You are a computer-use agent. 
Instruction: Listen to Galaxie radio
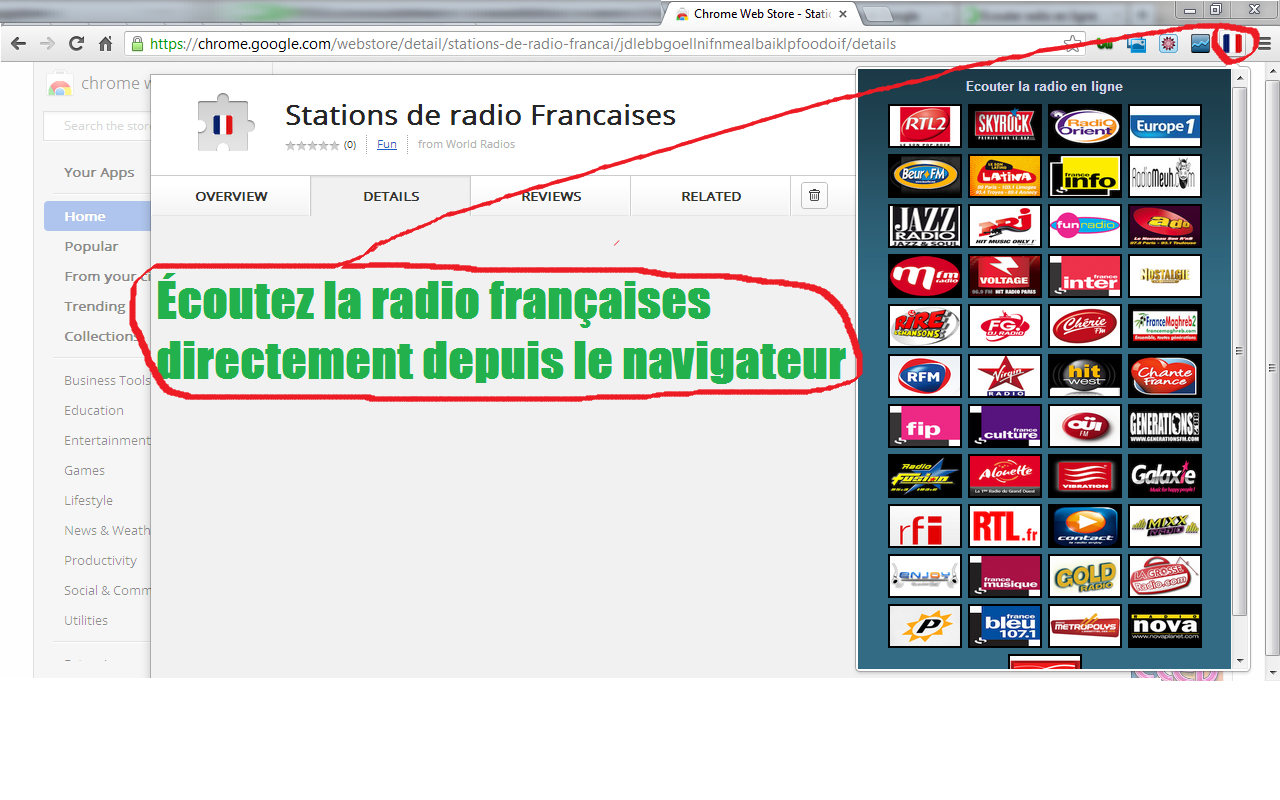coord(1165,476)
